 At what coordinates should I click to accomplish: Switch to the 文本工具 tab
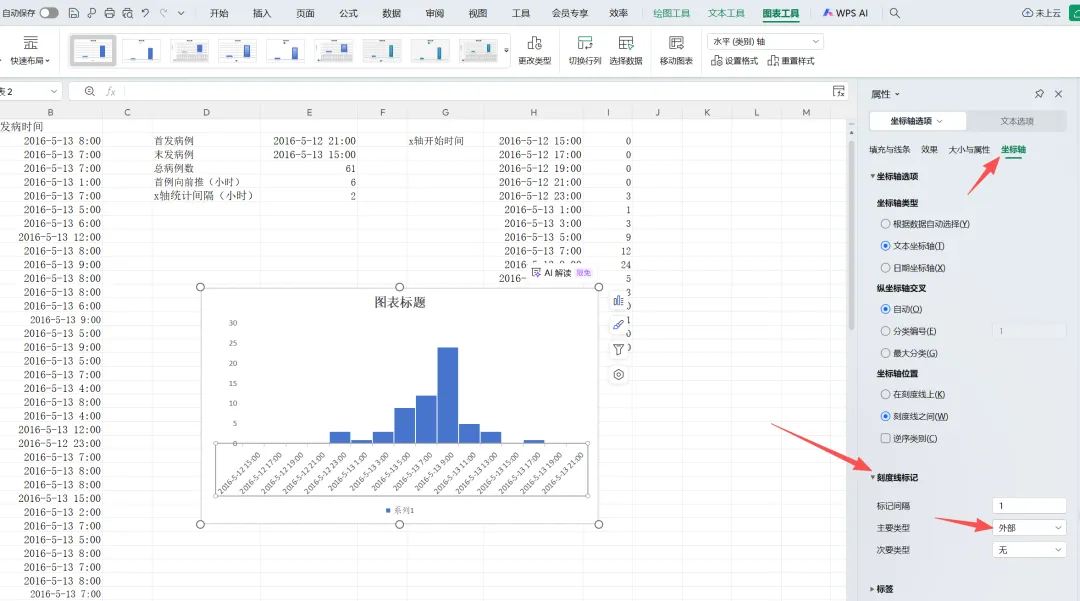click(x=727, y=13)
